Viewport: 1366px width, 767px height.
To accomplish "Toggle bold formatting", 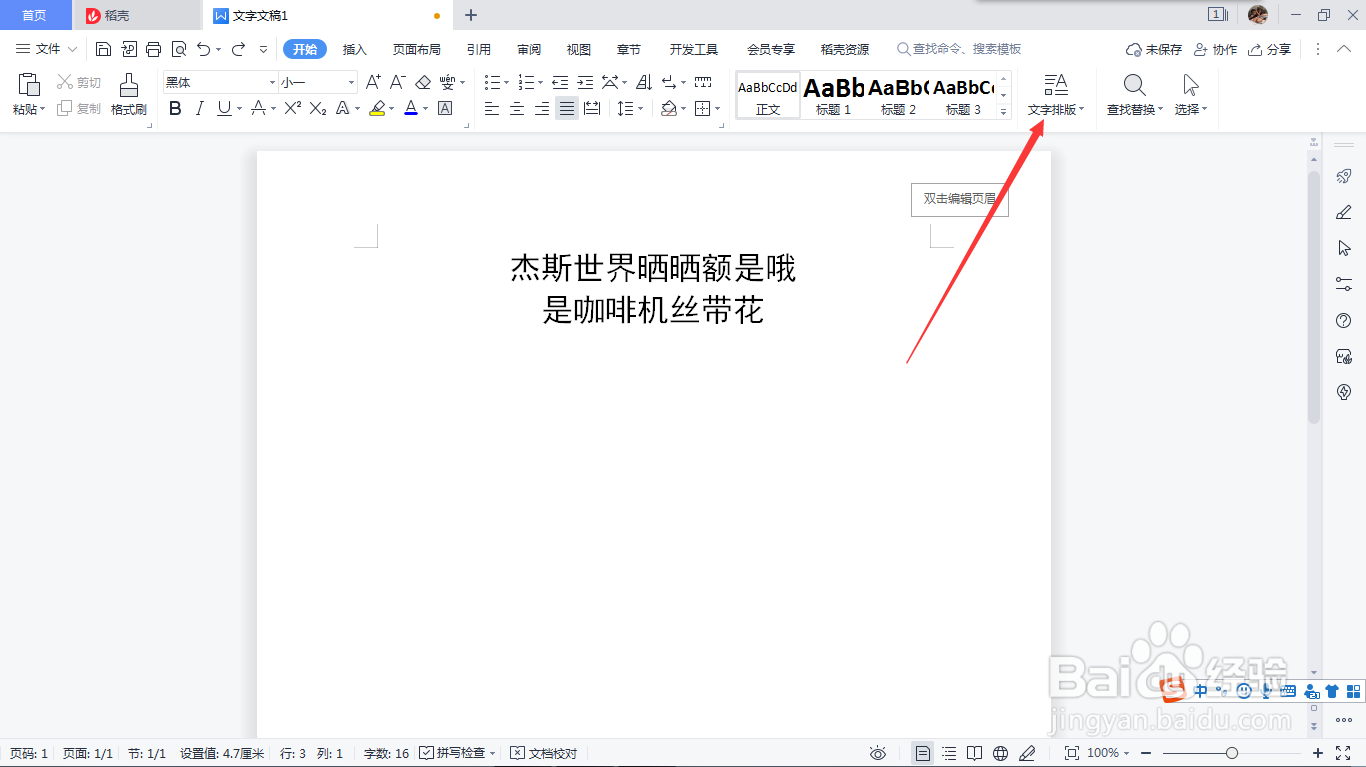I will pos(175,108).
